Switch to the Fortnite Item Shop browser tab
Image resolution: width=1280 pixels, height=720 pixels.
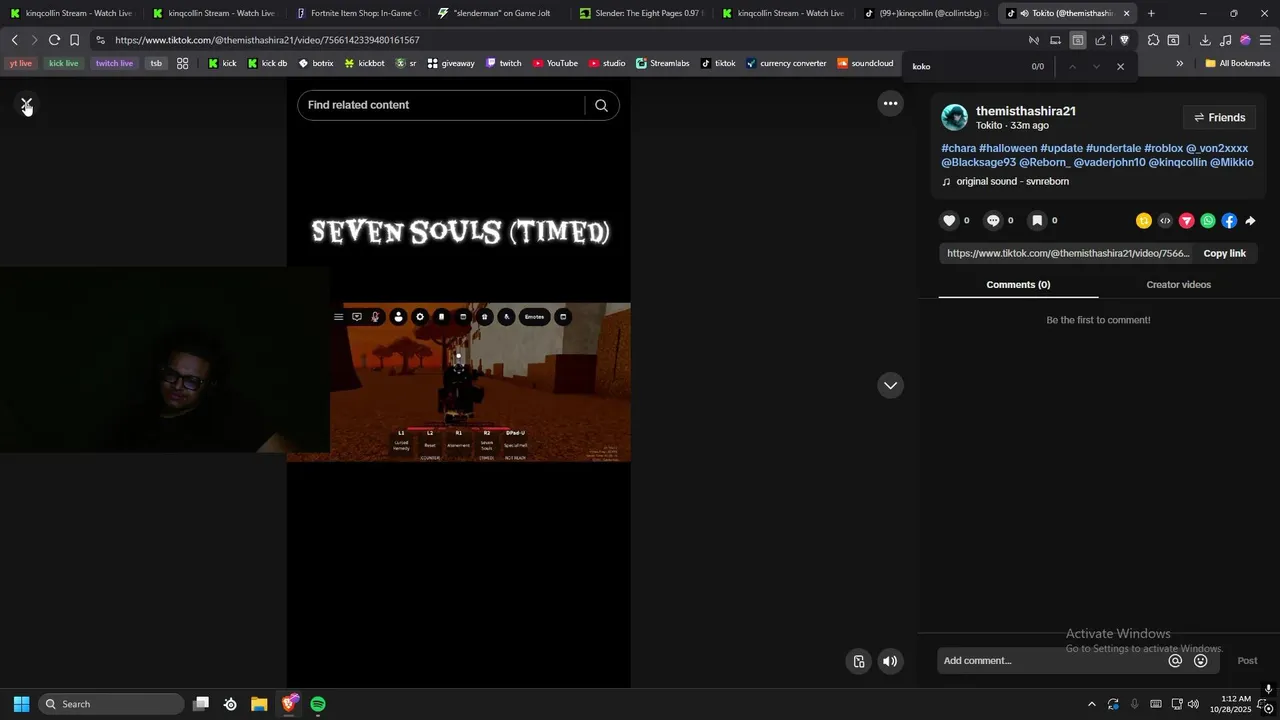(x=357, y=13)
